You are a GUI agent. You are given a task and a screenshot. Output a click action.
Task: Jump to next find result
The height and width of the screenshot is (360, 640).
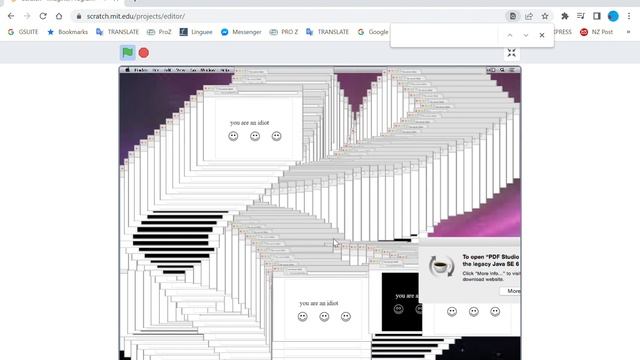(526, 36)
